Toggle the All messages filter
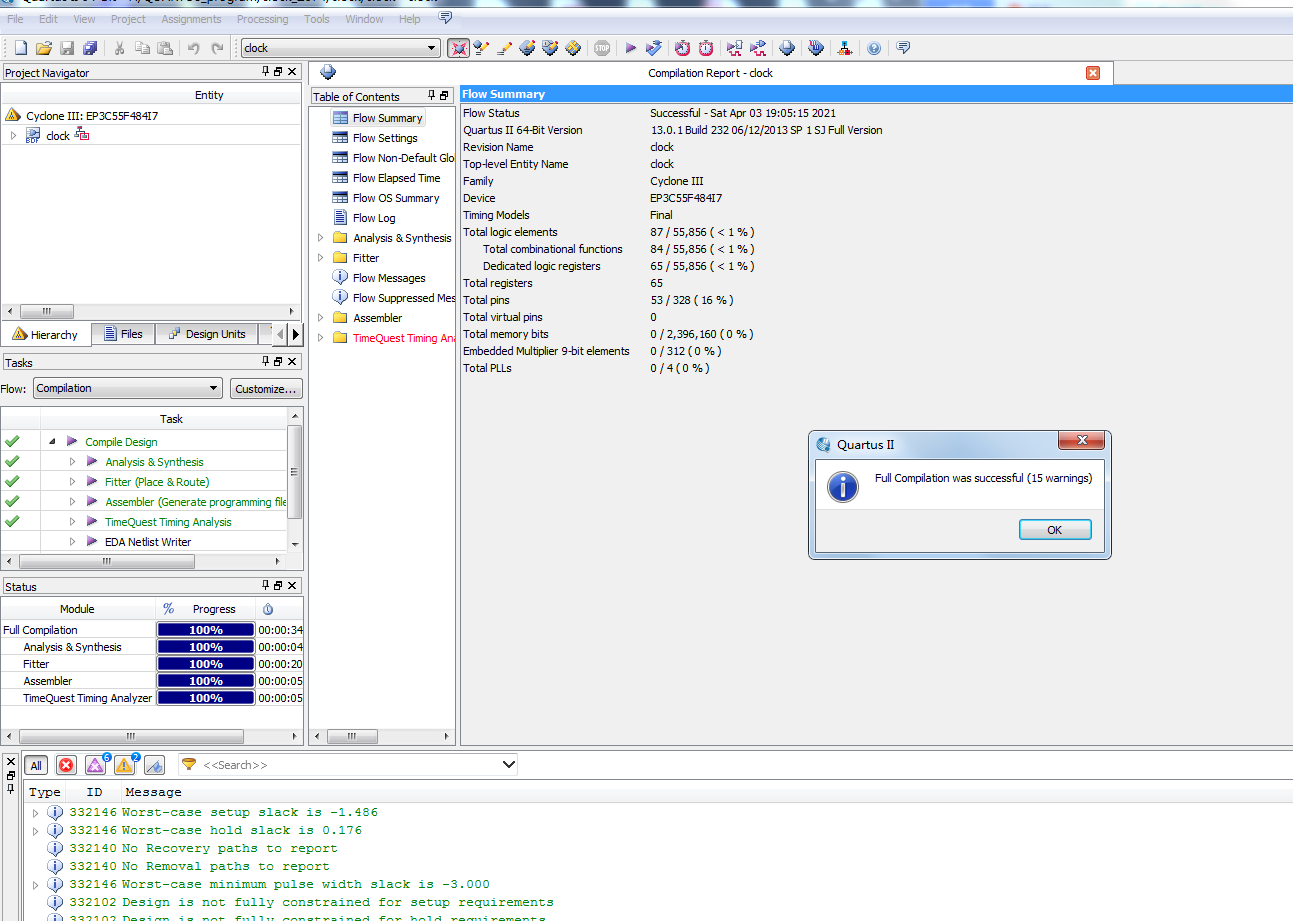1293x921 pixels. point(35,764)
